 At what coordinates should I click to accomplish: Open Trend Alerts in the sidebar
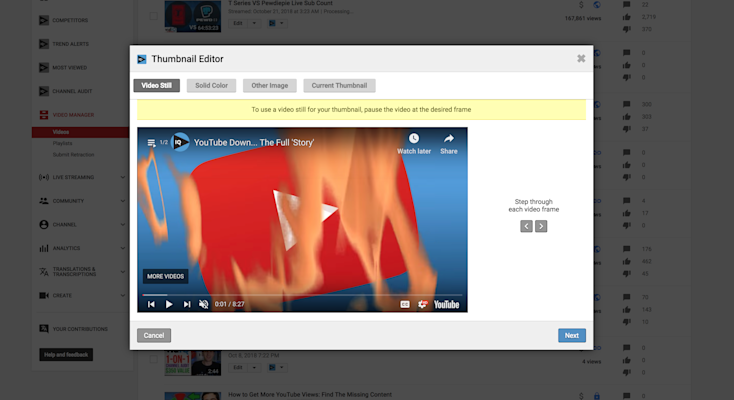[x=70, y=44]
